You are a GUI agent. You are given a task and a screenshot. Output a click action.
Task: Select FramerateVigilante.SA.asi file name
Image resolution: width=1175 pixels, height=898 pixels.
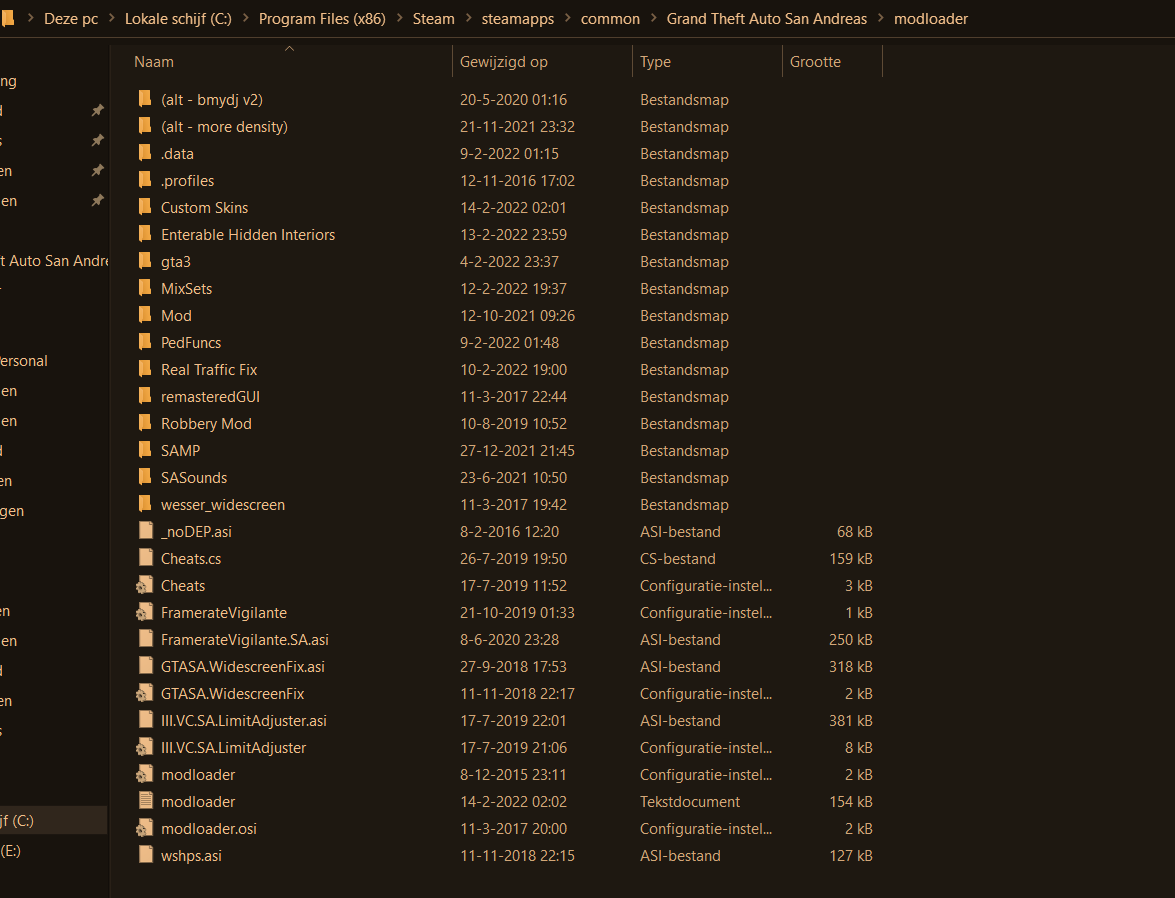(245, 639)
